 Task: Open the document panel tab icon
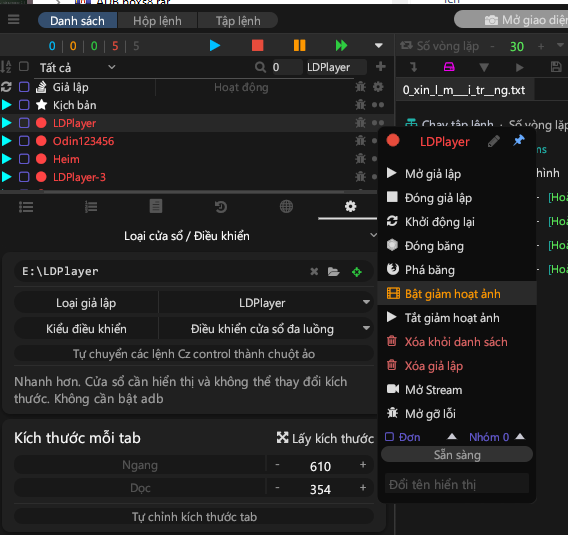tap(156, 206)
